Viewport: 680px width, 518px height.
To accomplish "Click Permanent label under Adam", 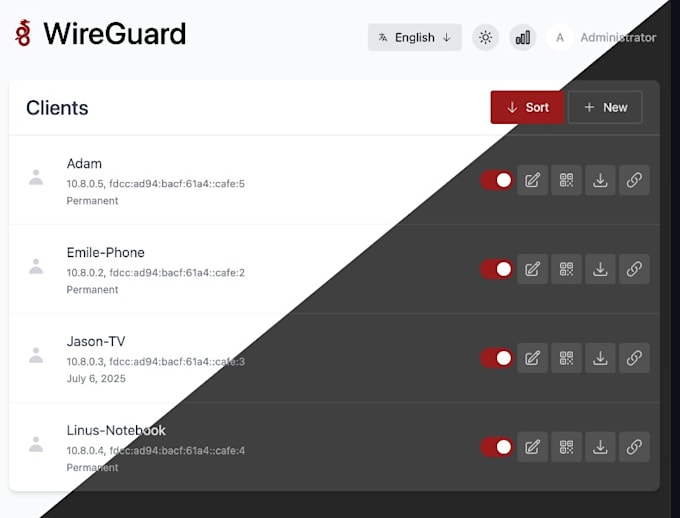I will 92,201.
